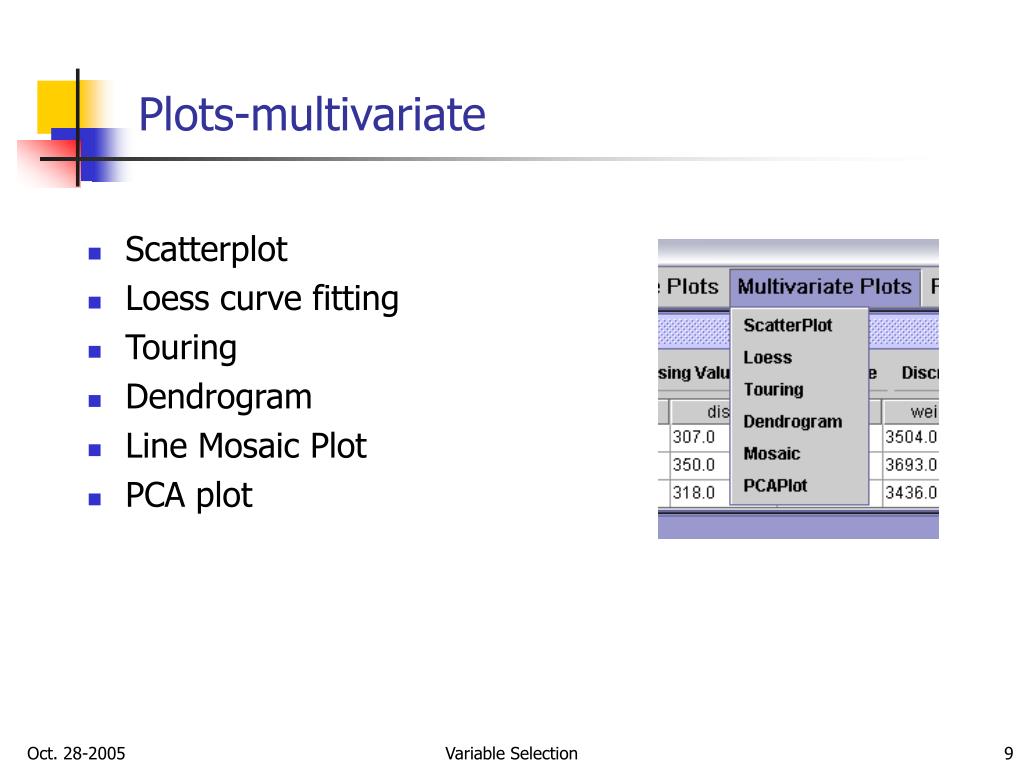Click the Touring bullet on slide

point(181,348)
